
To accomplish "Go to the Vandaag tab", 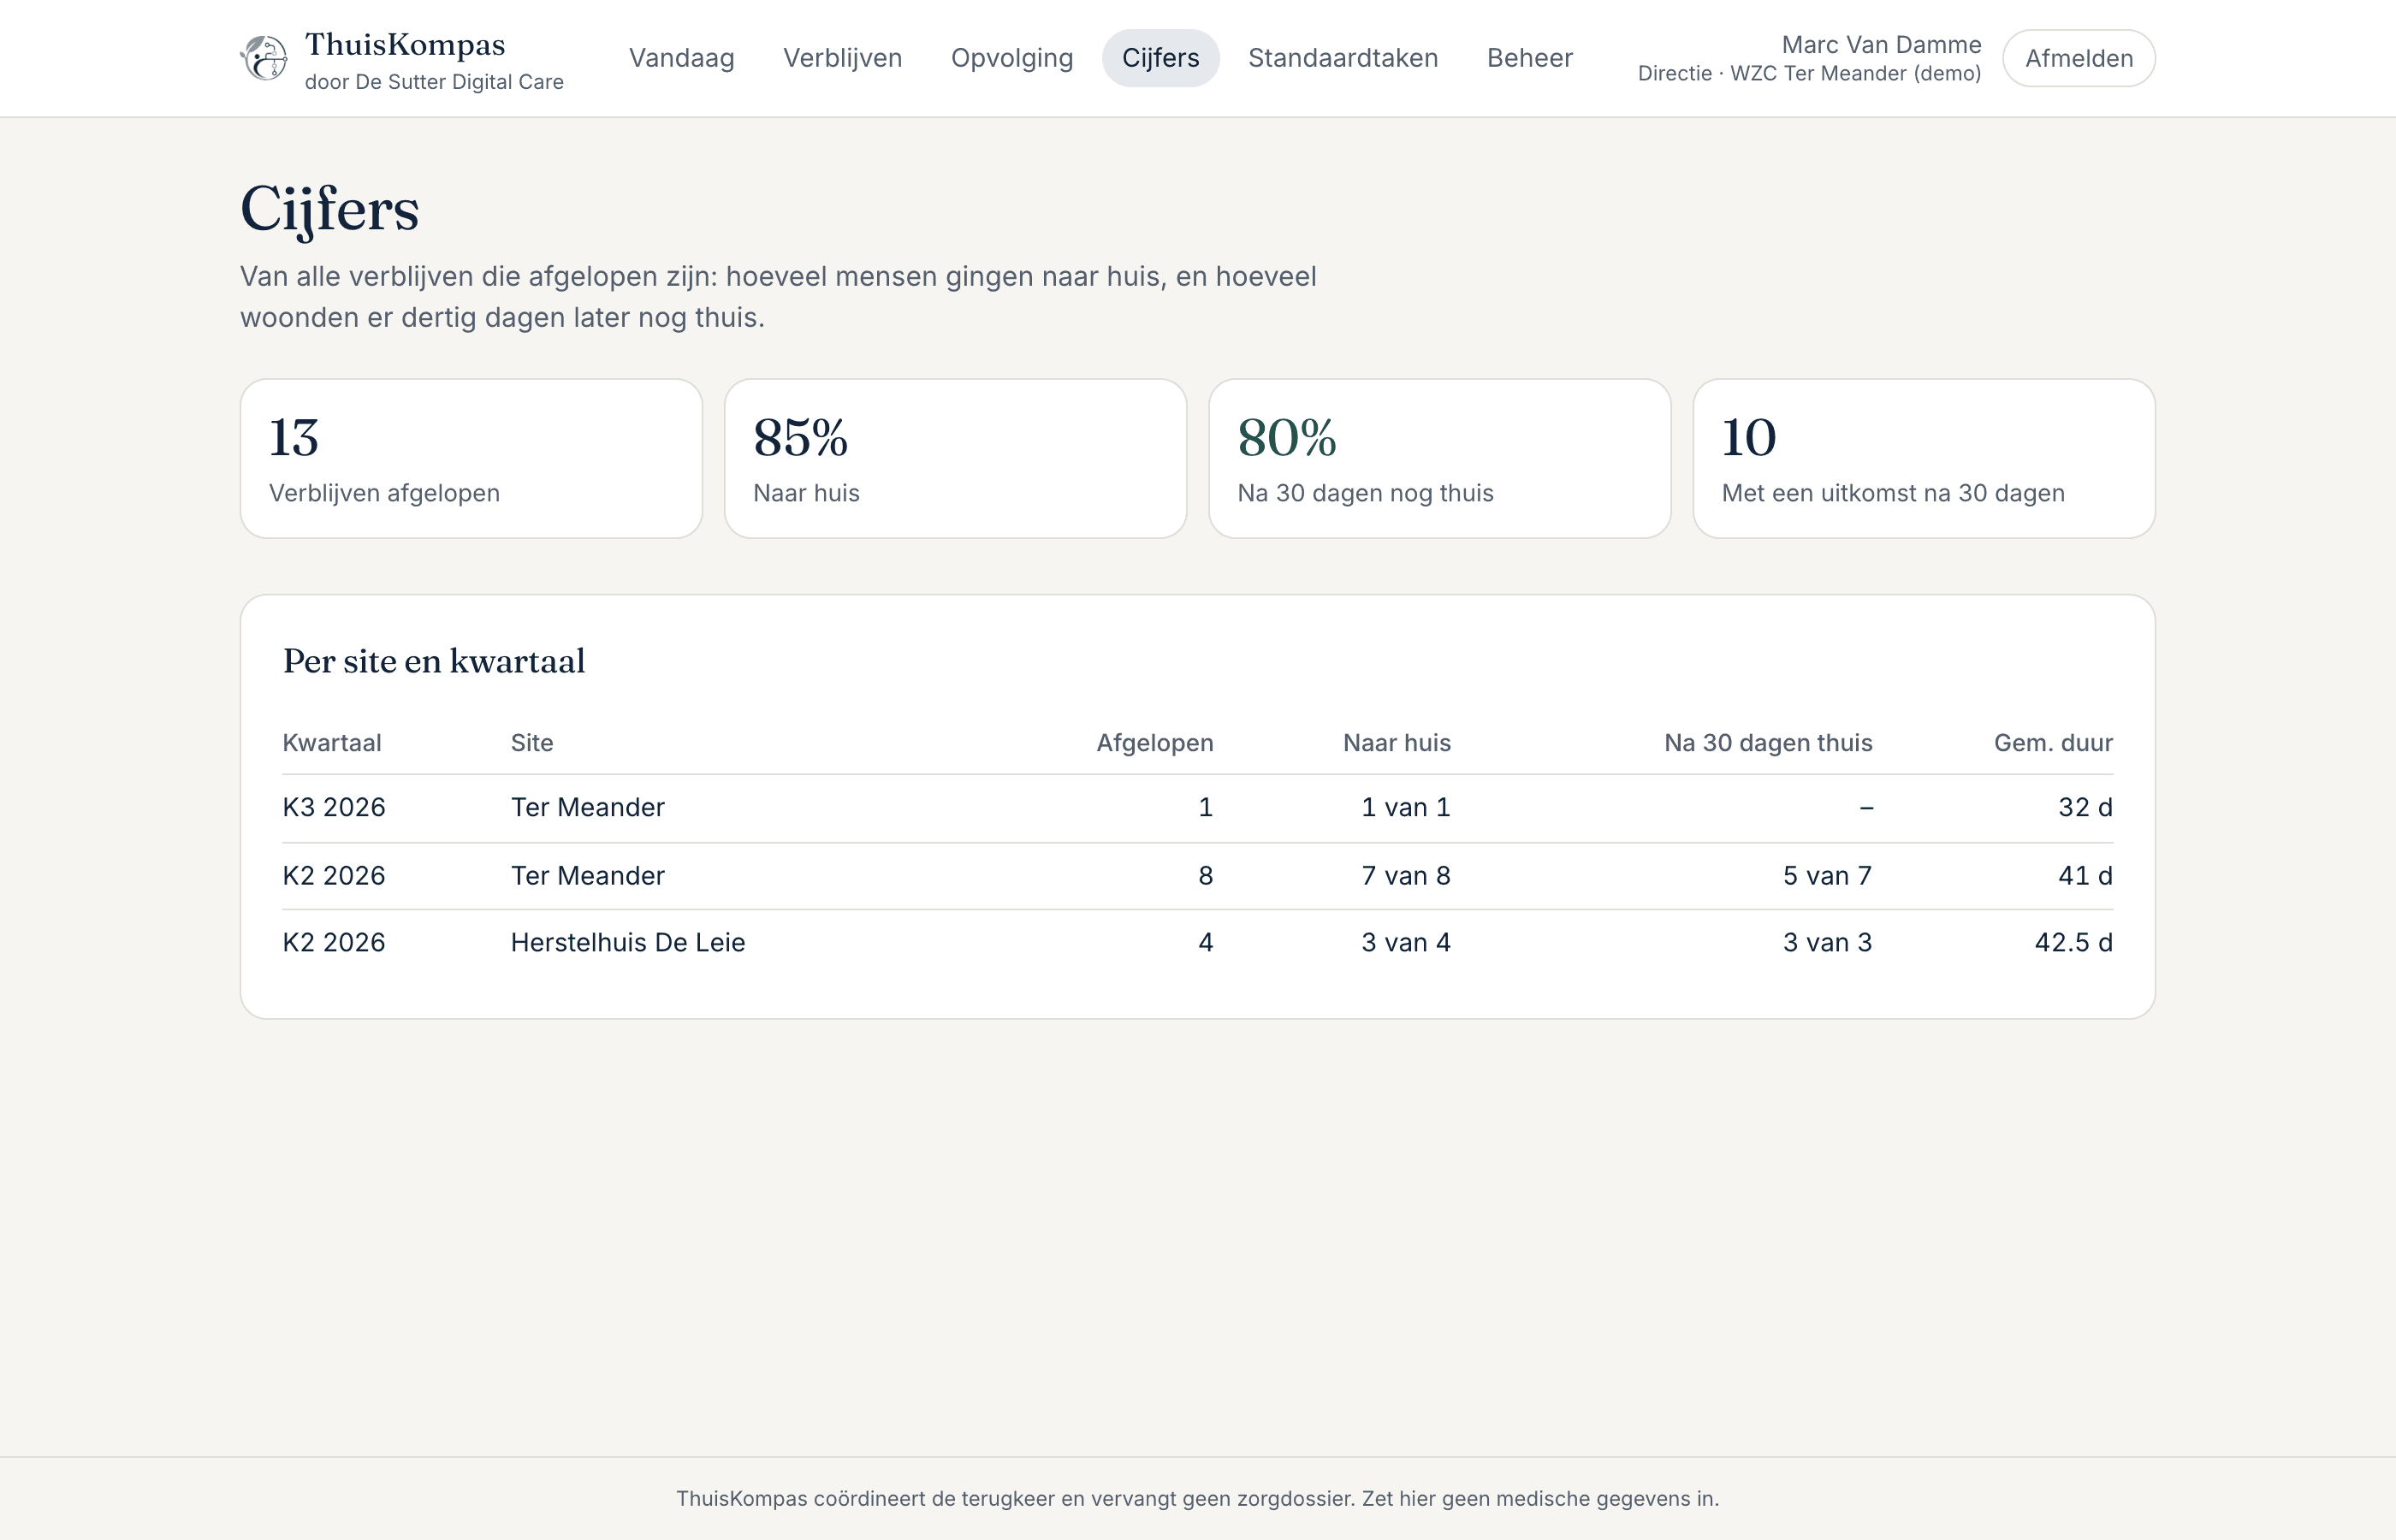I will (682, 58).
